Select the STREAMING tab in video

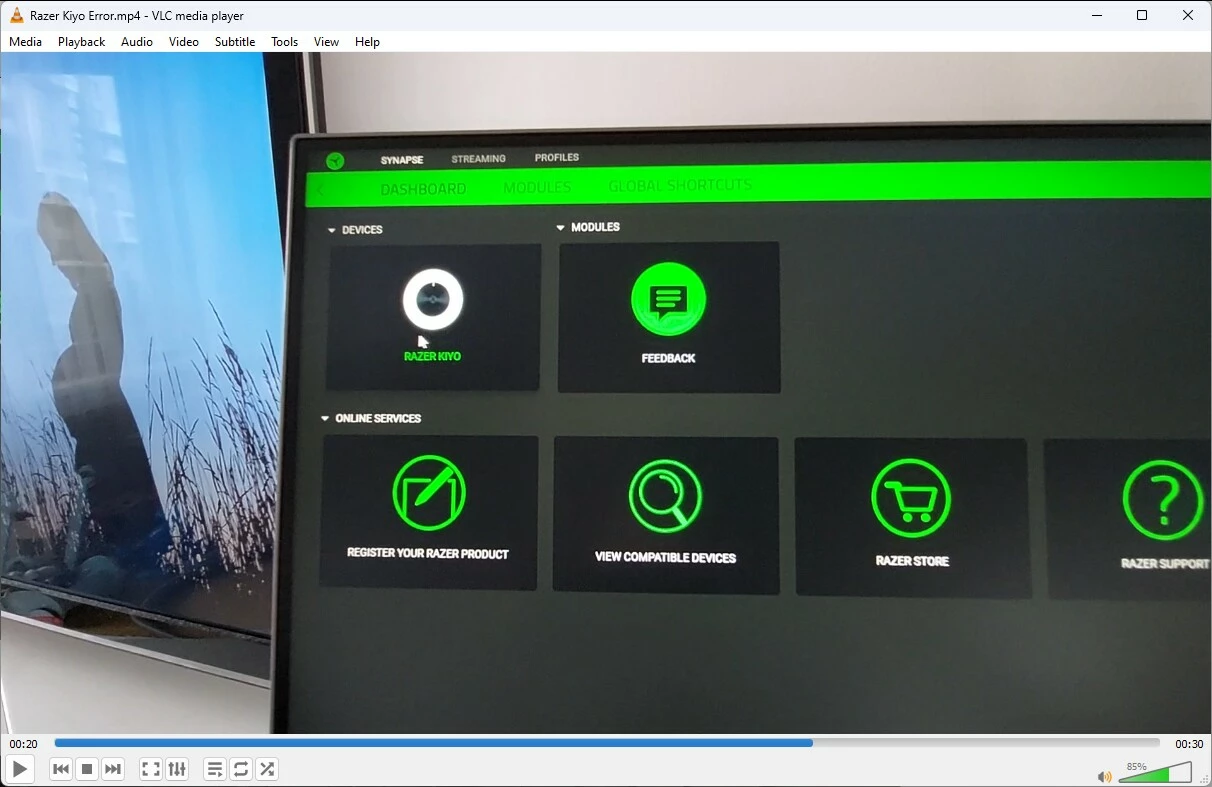coord(478,159)
